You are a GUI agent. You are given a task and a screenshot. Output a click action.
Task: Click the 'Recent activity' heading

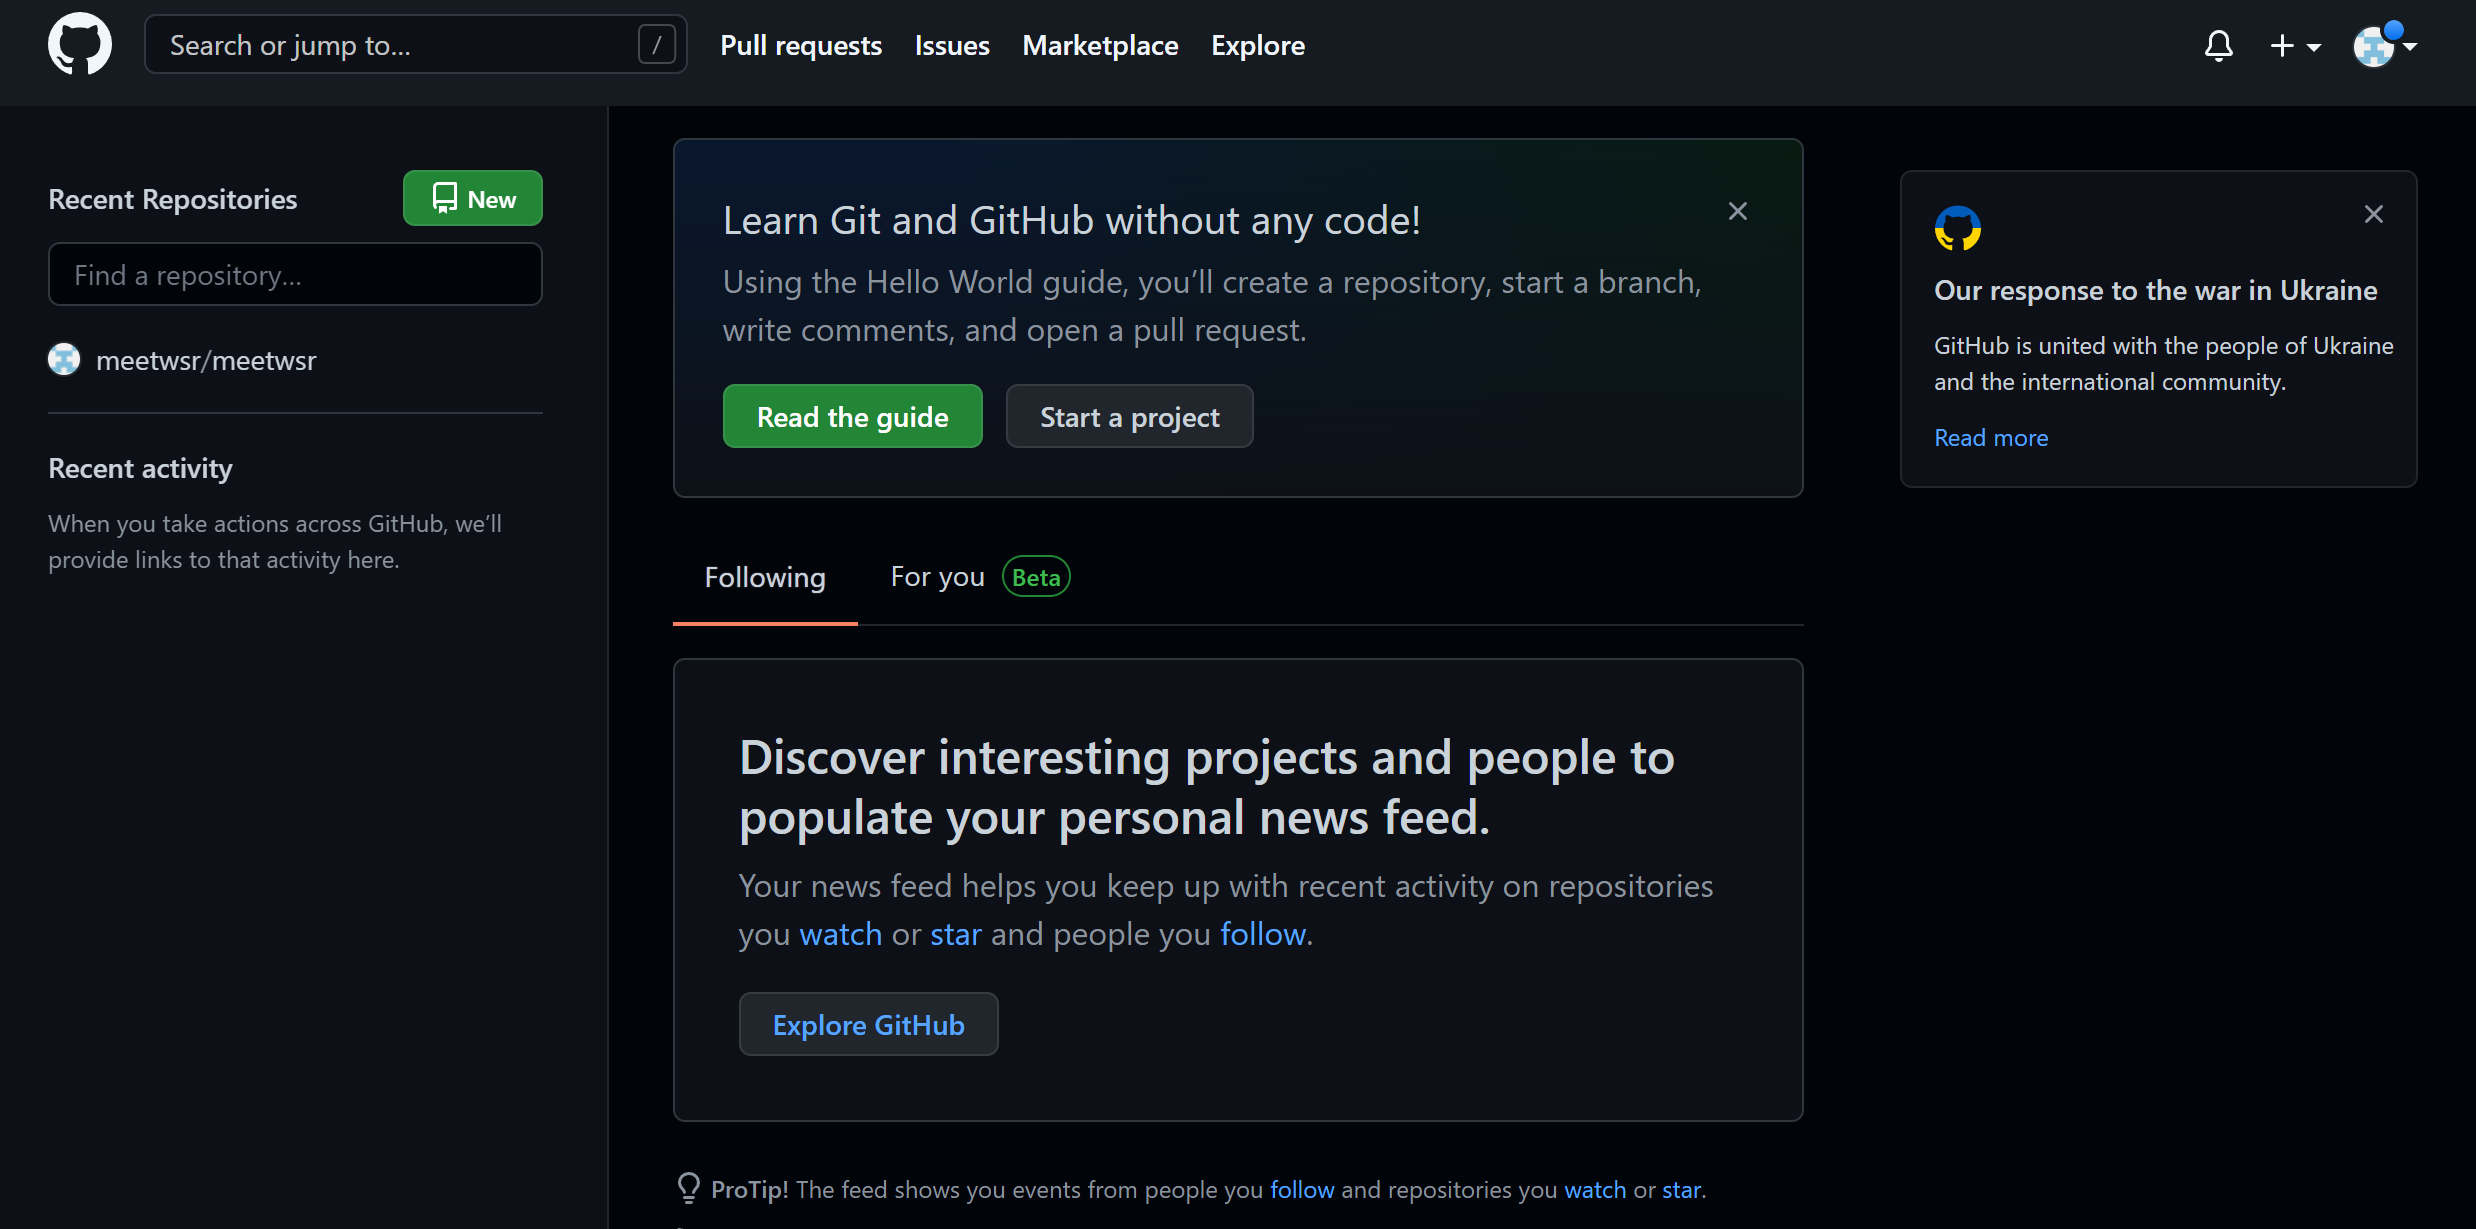click(x=140, y=468)
